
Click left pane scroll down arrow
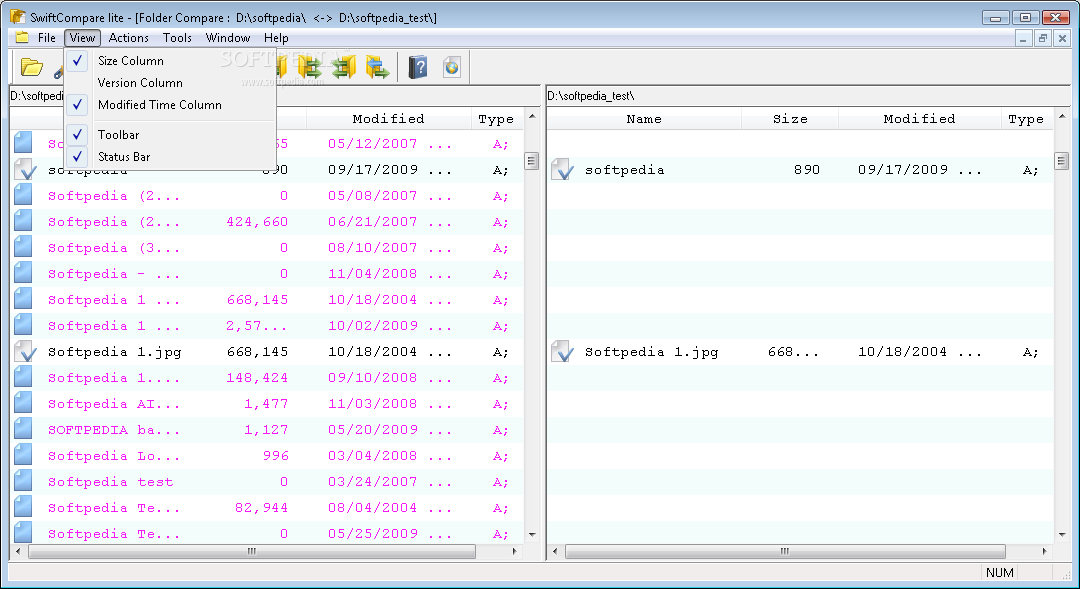pos(532,535)
